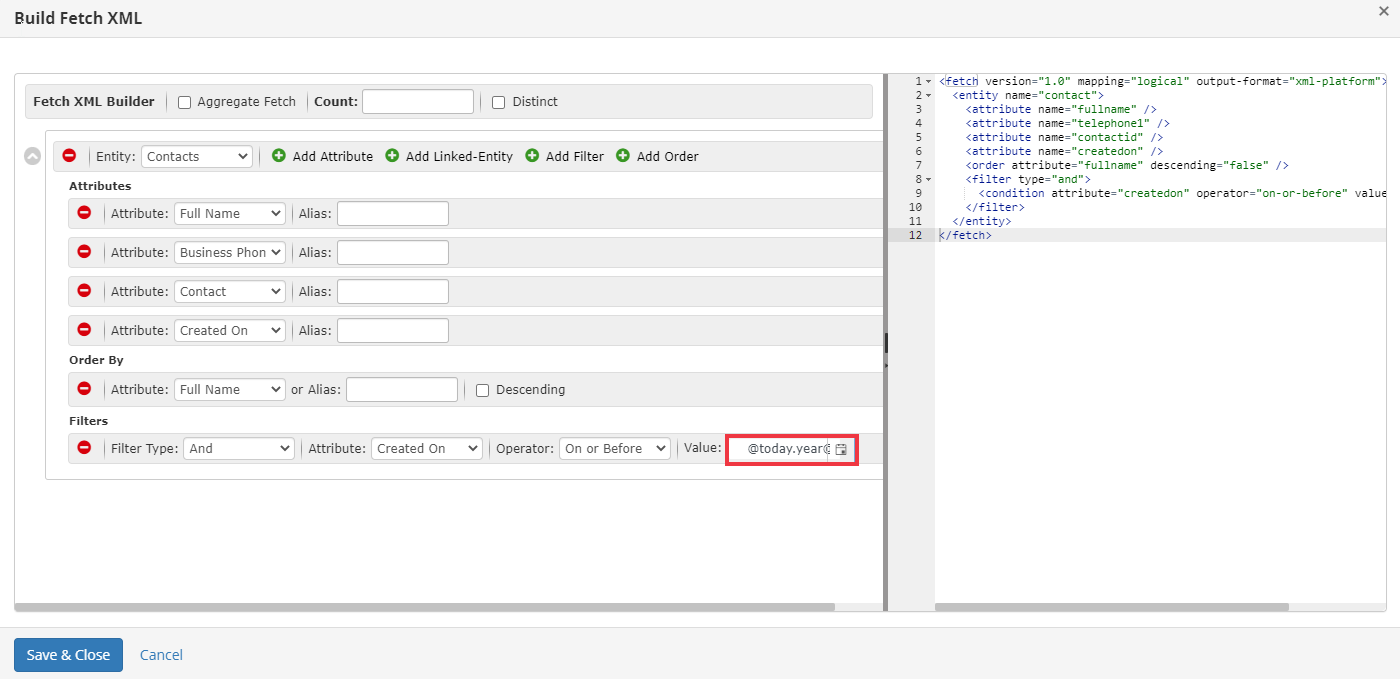The image size is (1400, 679).
Task: Toggle the Aggregate Fetch checkbox
Action: click(x=184, y=102)
